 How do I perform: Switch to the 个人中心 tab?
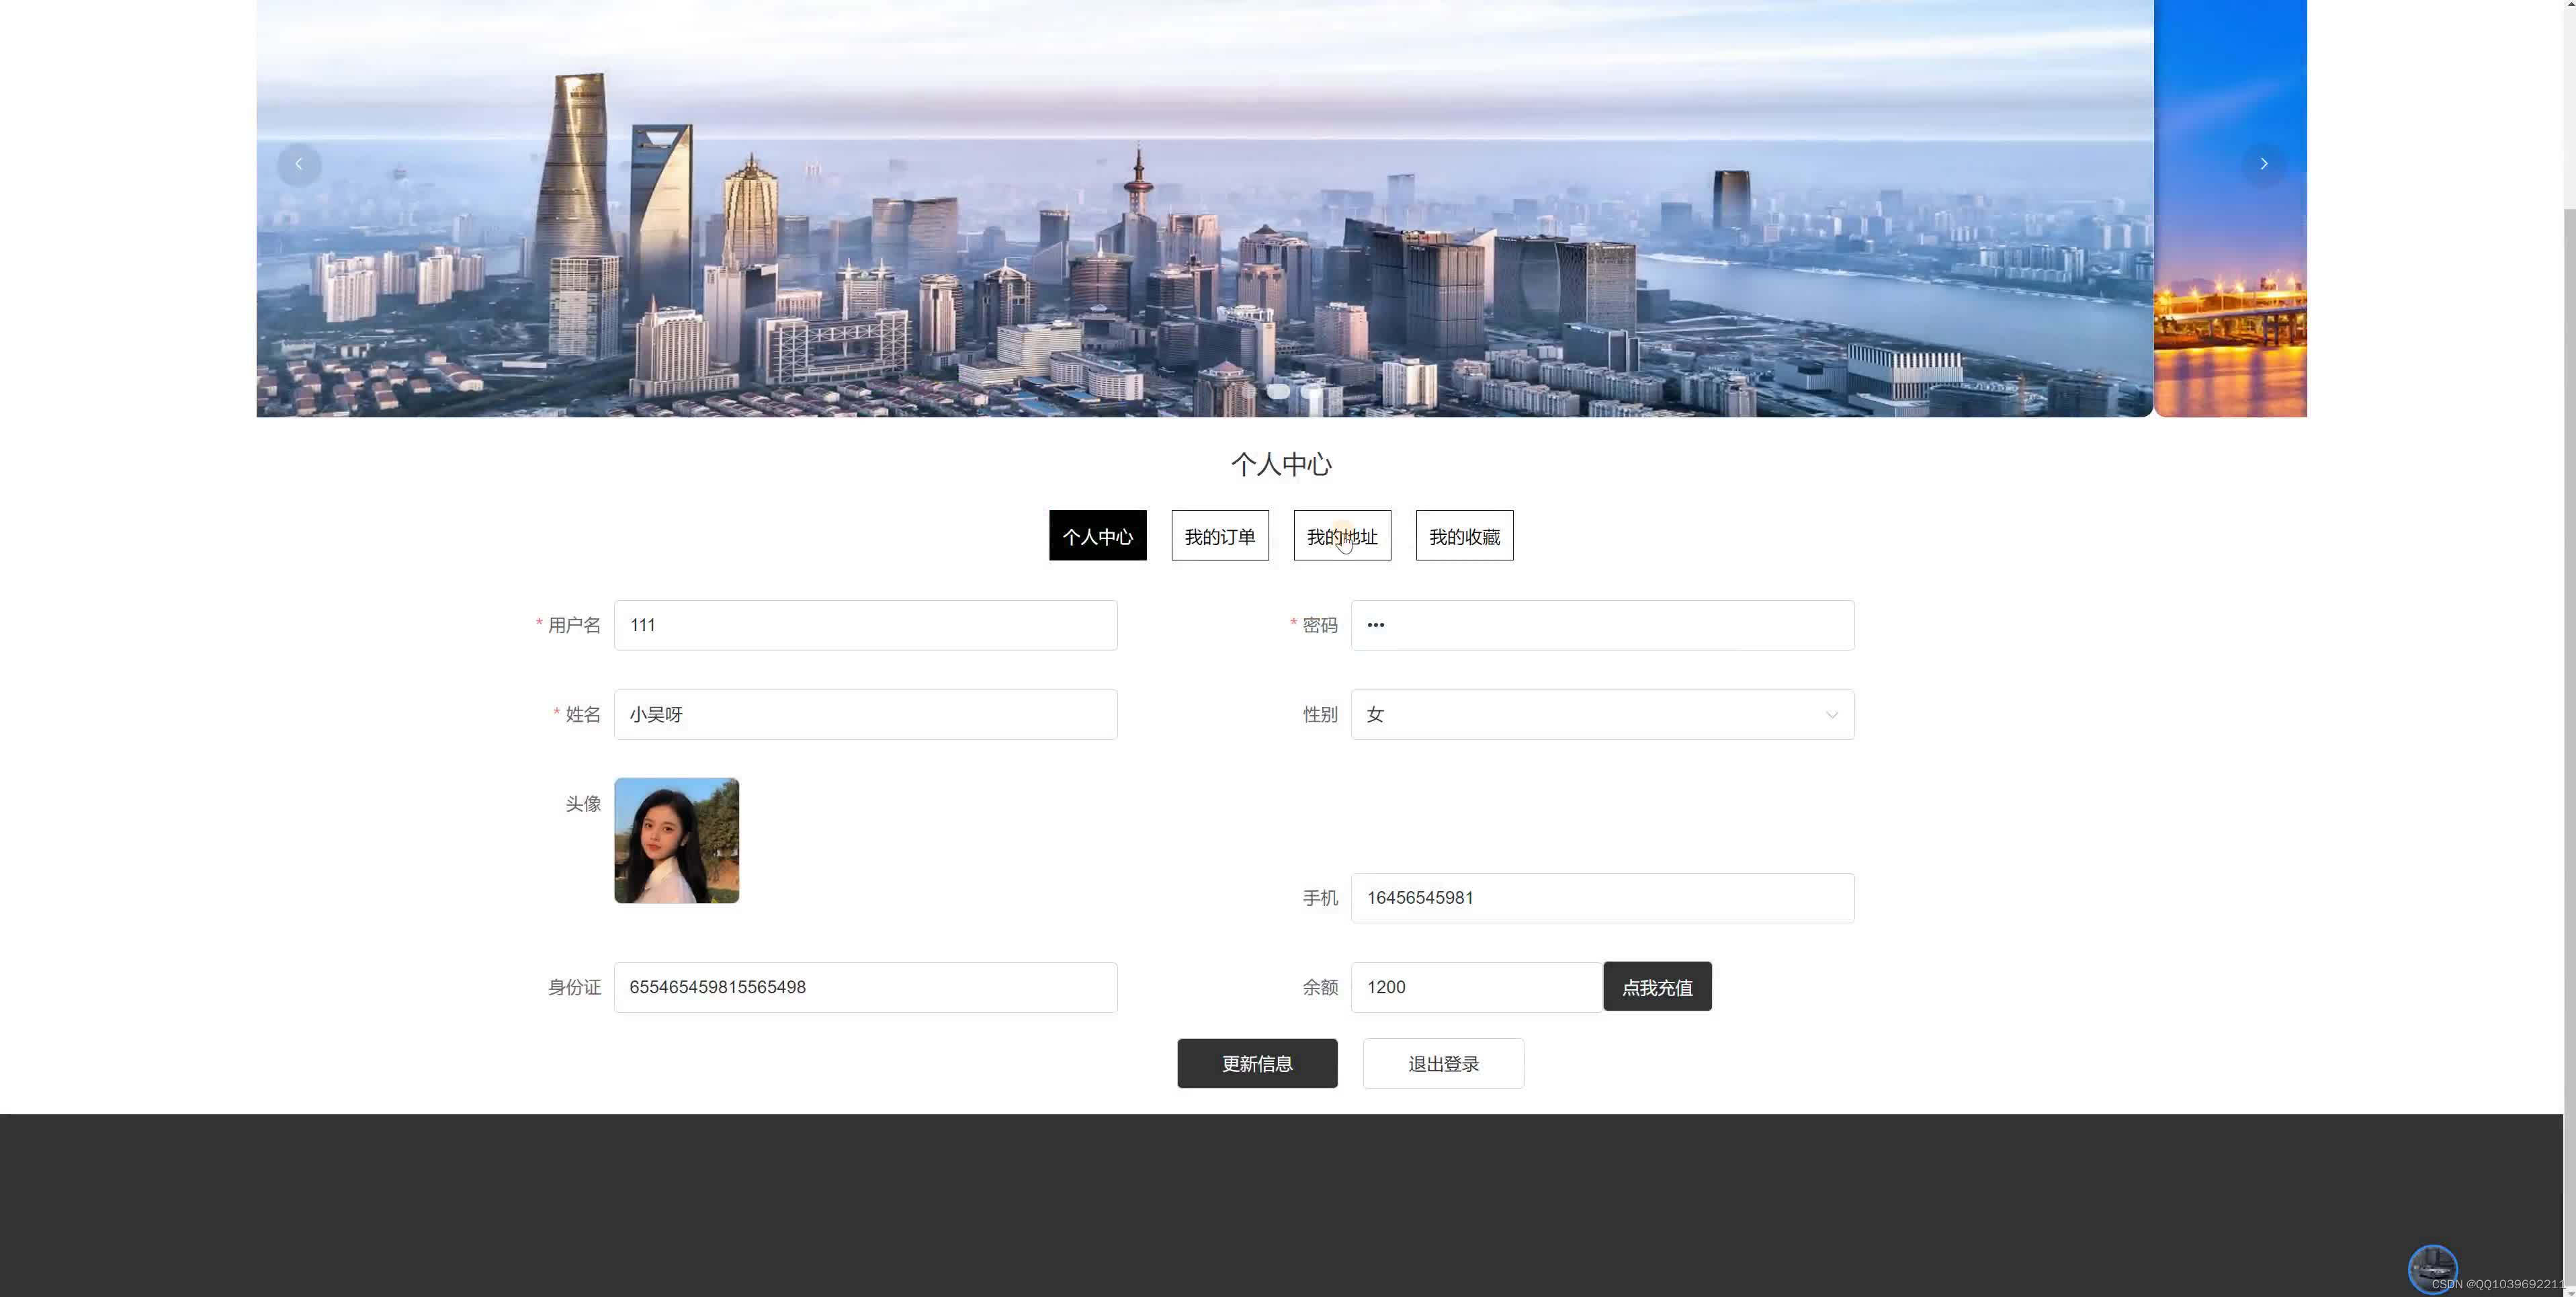[x=1097, y=536]
